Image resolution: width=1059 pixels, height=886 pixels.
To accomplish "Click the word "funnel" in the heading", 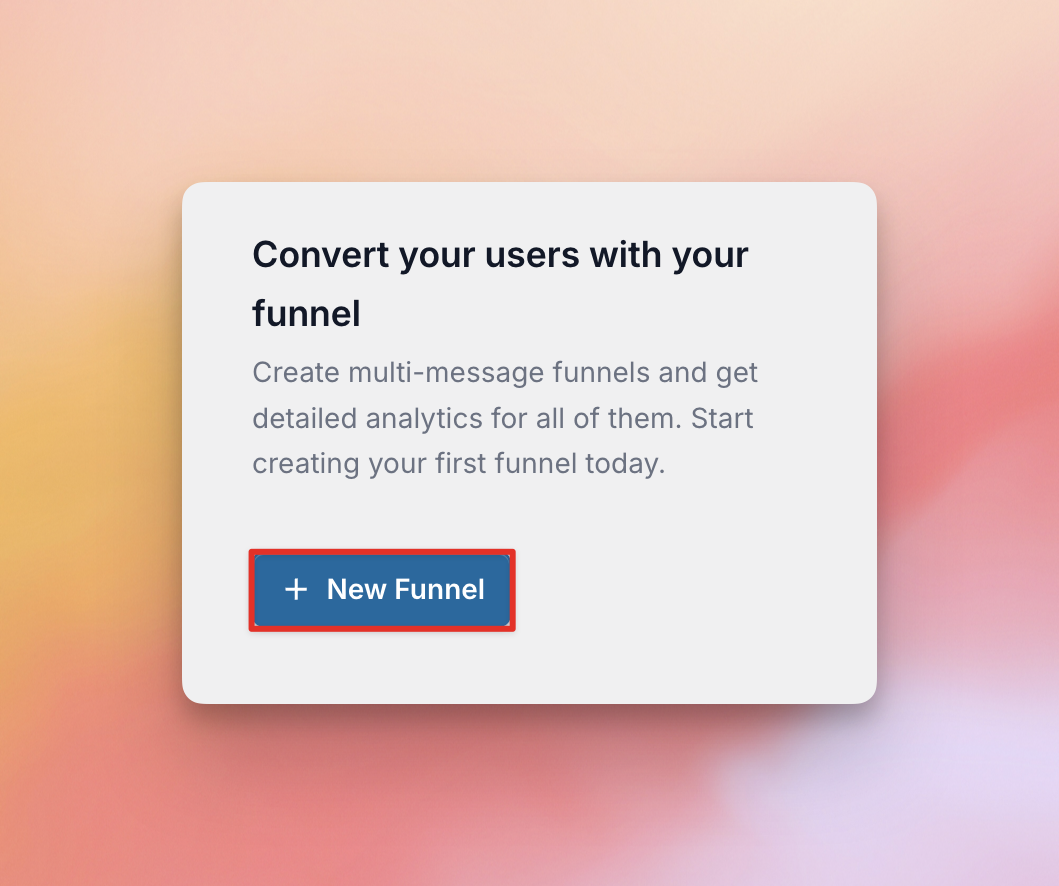I will pos(306,314).
